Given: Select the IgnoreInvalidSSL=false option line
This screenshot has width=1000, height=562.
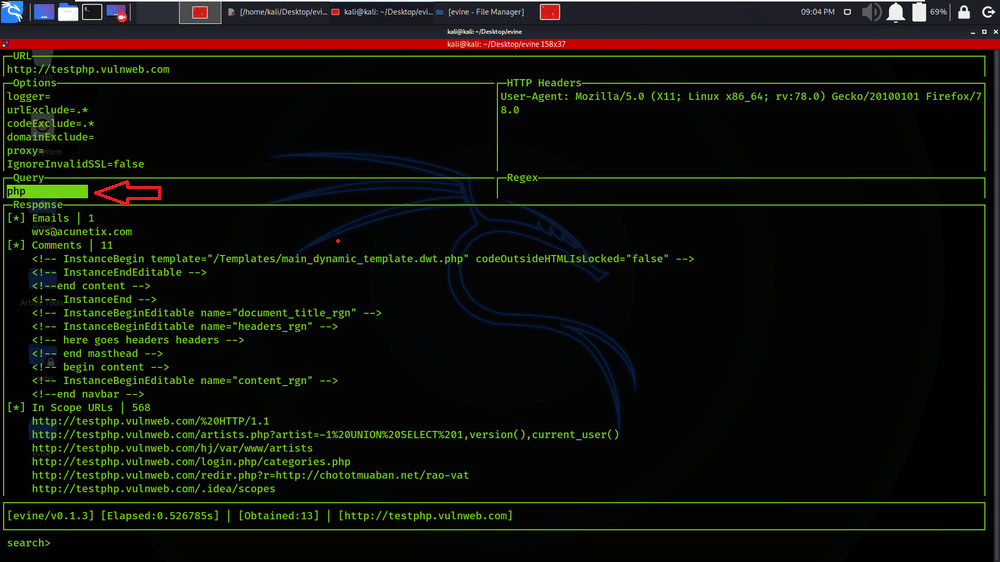Looking at the screenshot, I should click(75, 164).
